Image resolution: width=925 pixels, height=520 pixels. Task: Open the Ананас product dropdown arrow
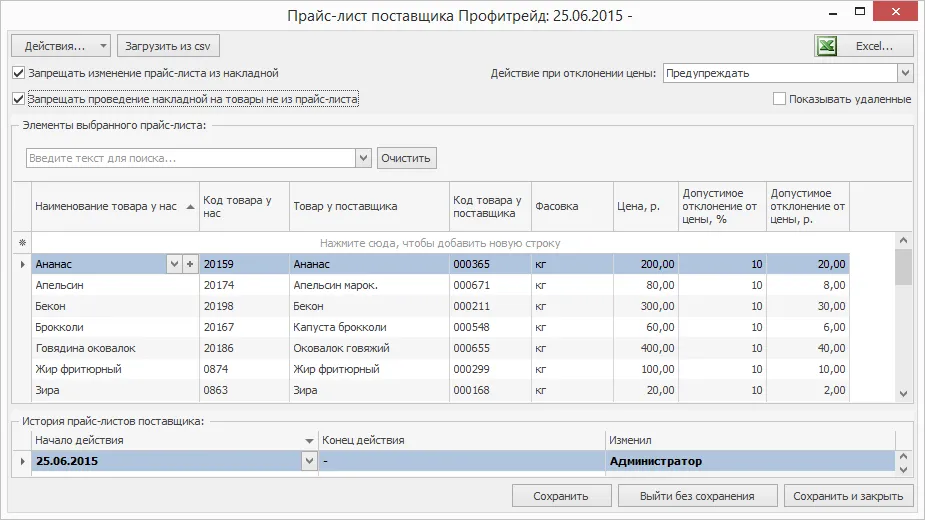point(174,264)
